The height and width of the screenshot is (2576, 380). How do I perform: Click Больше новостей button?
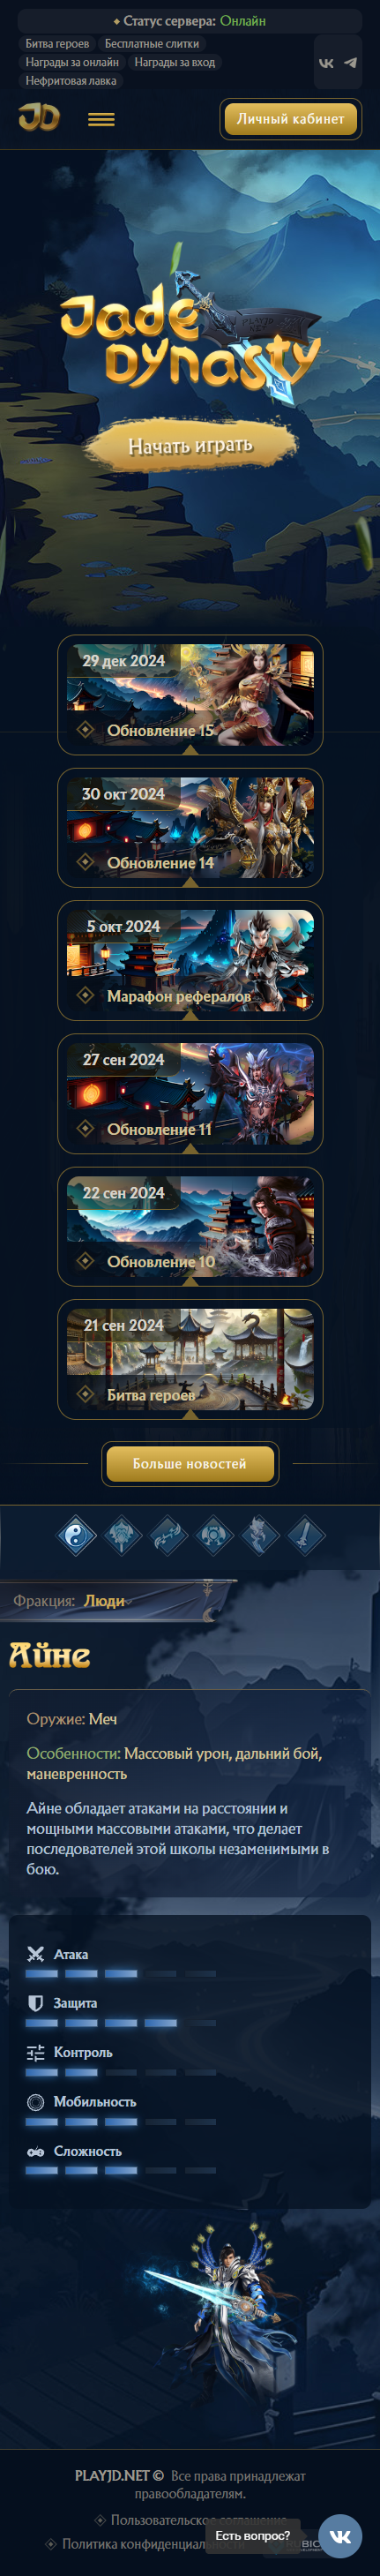(190, 1464)
